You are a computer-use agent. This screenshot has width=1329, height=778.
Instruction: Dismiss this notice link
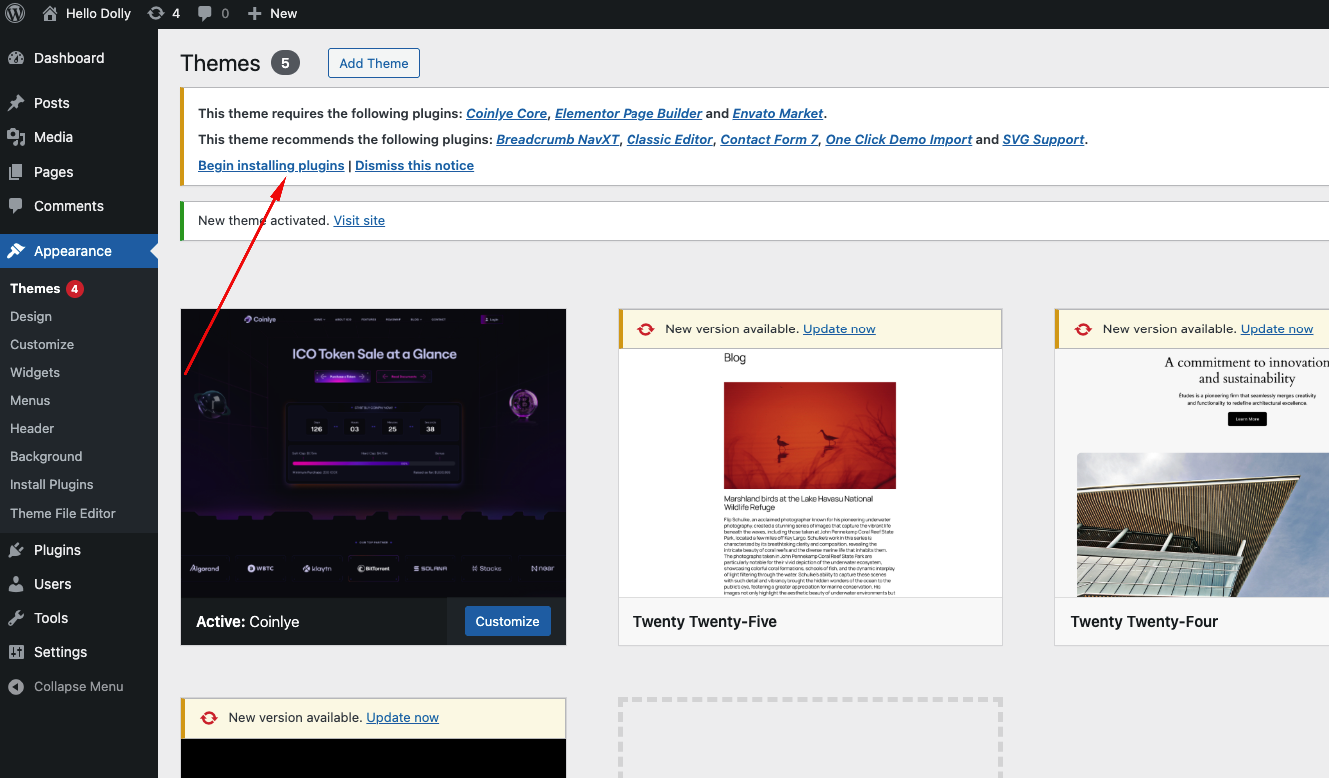(x=414, y=165)
